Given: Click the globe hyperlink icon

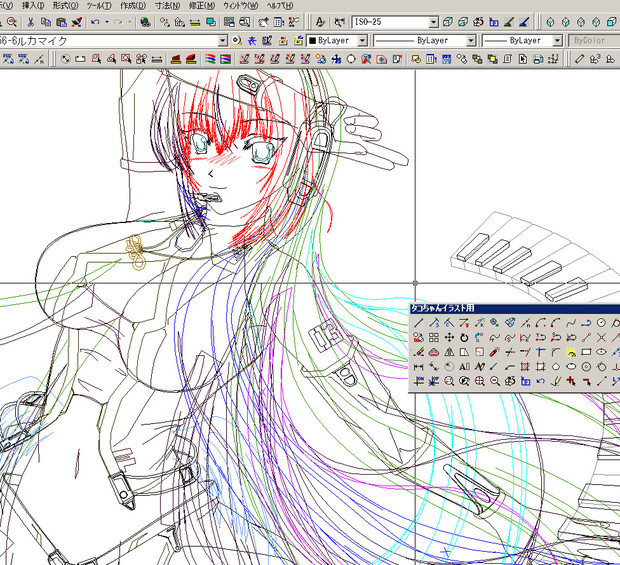Looking at the screenshot, I should point(145,22).
